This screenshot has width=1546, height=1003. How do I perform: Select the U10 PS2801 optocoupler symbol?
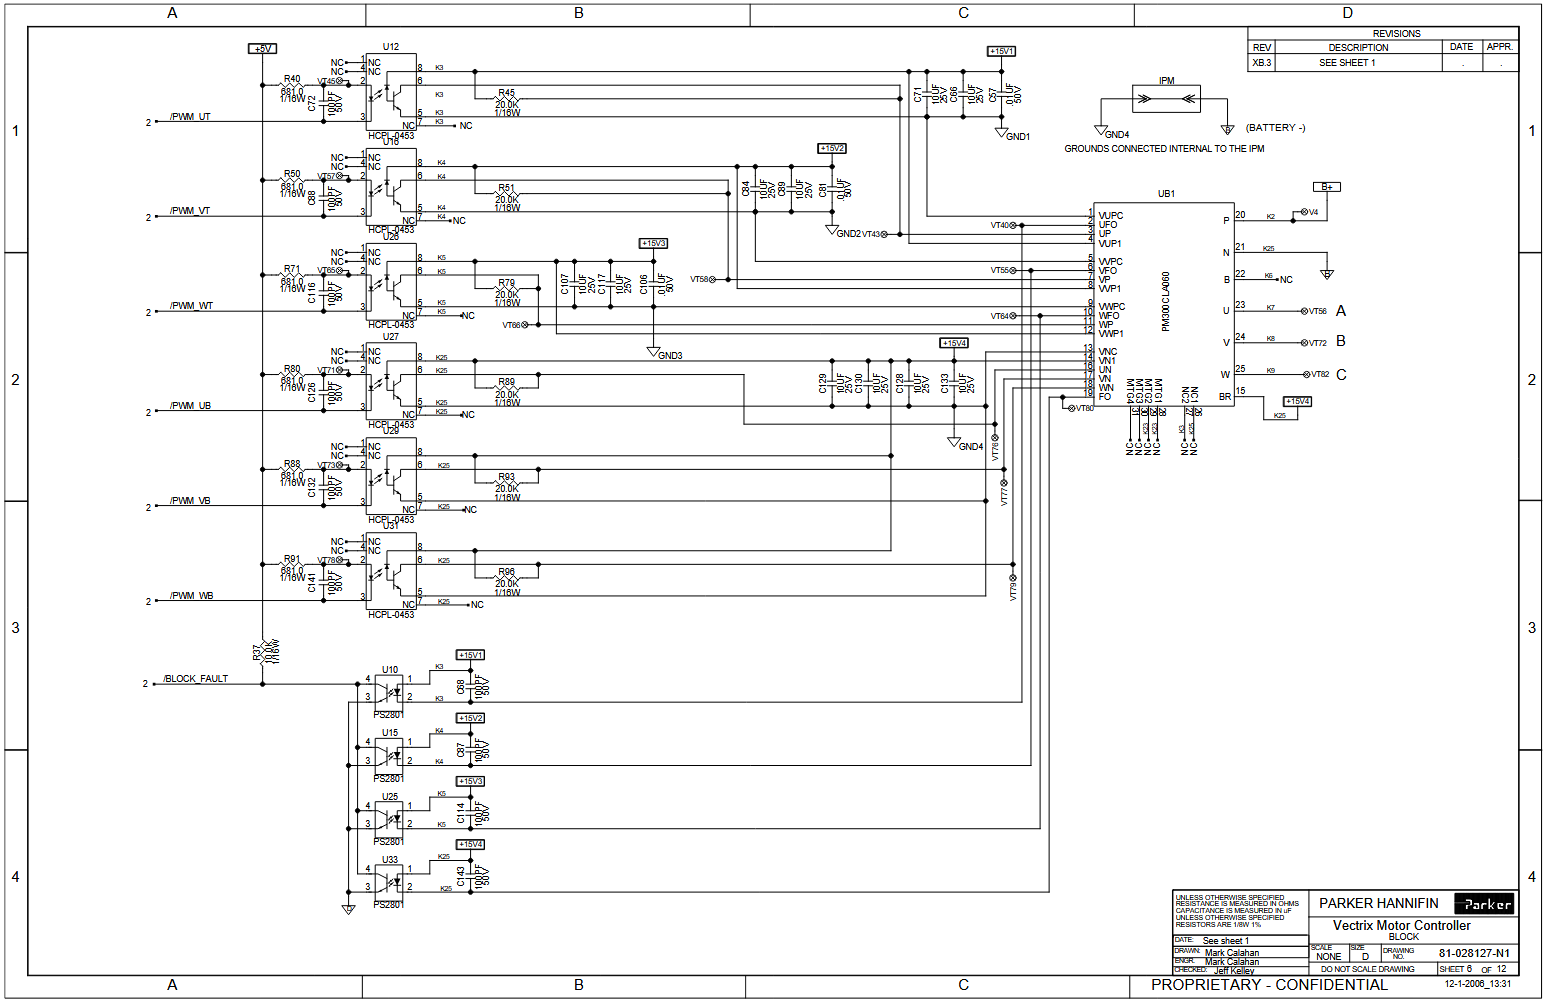(x=388, y=690)
